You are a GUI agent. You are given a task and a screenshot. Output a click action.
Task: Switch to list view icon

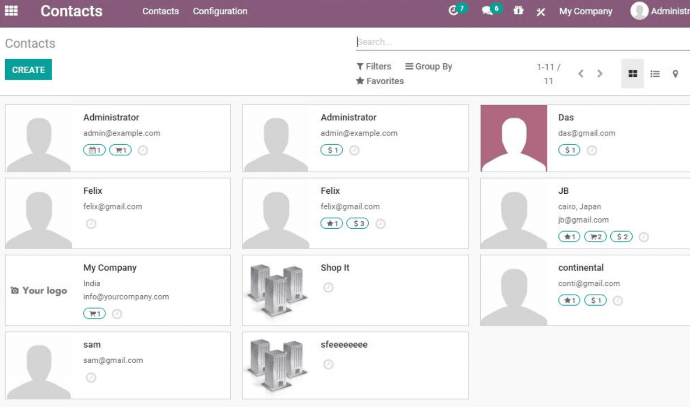click(x=655, y=74)
